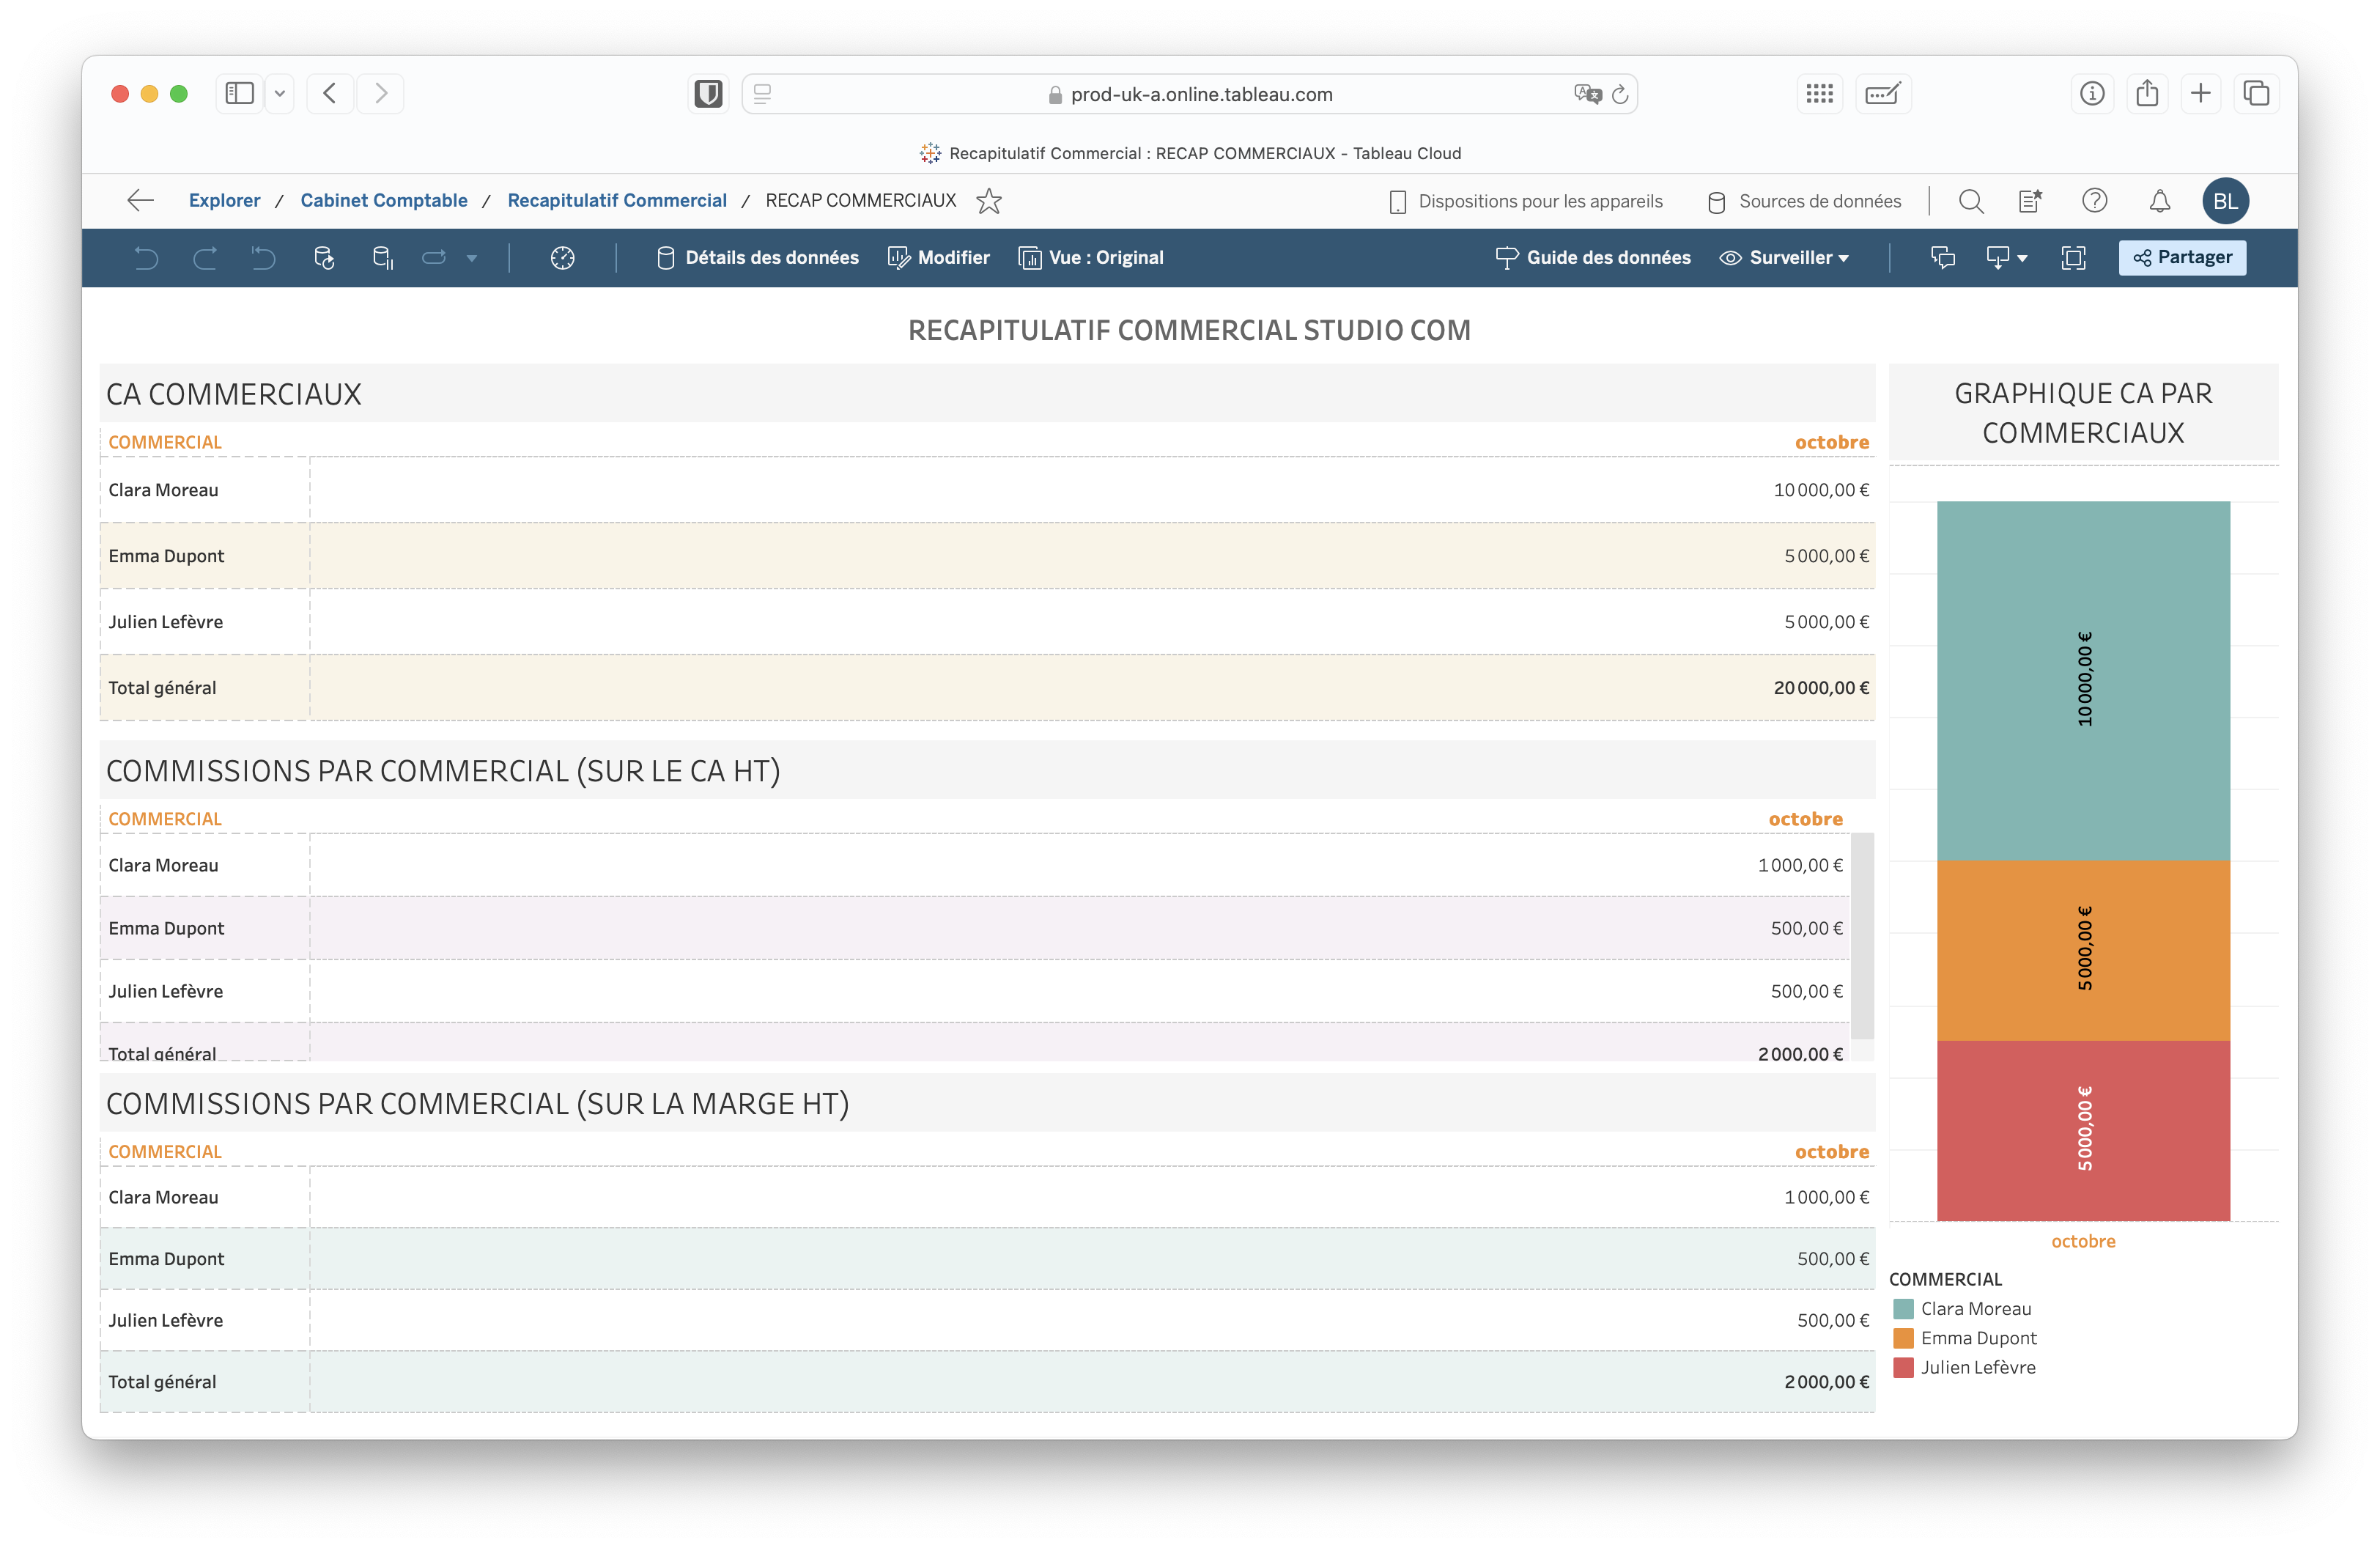Click the pause auto updates icon
The image size is (2380, 1548).
pos(382,258)
